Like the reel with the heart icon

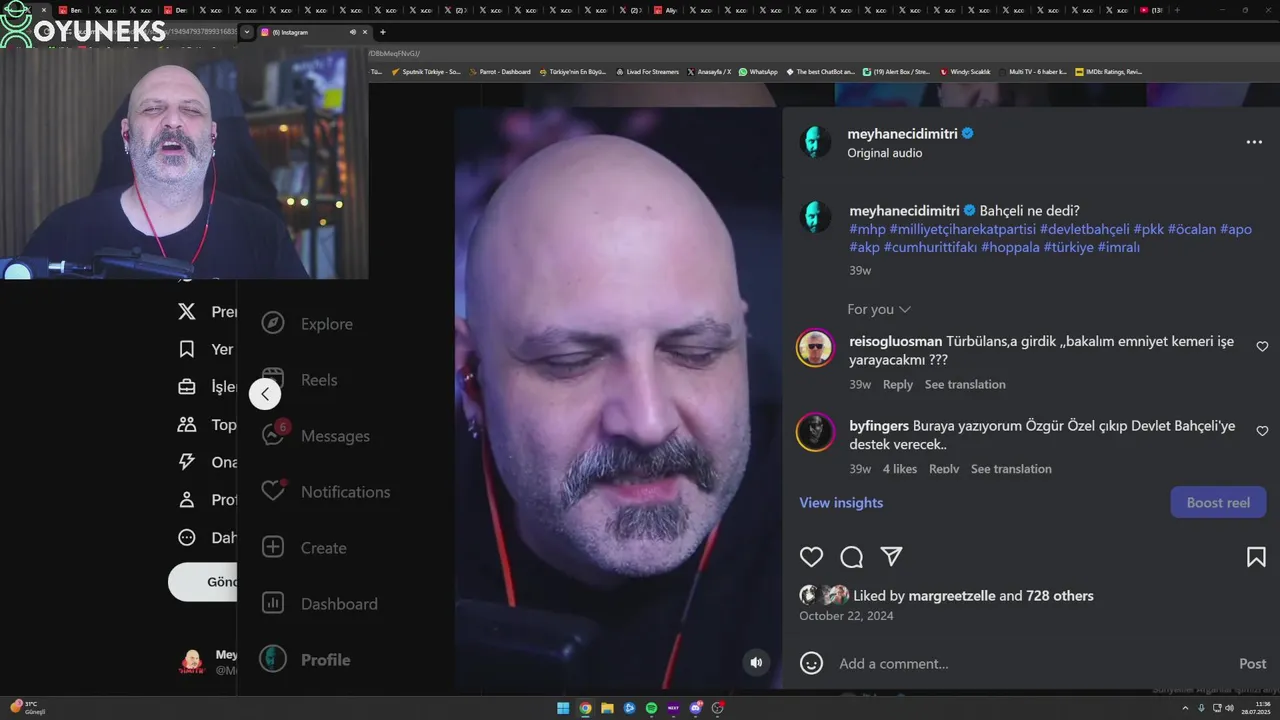[x=811, y=557]
